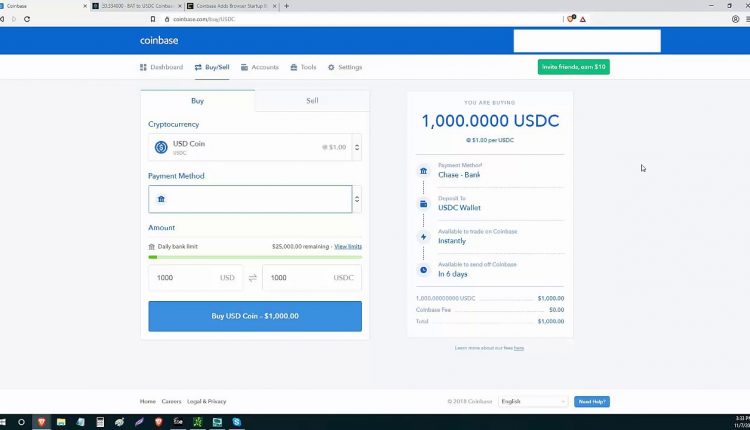
Task: Click the 'USDC Wallet' summary text
Action: [459, 208]
